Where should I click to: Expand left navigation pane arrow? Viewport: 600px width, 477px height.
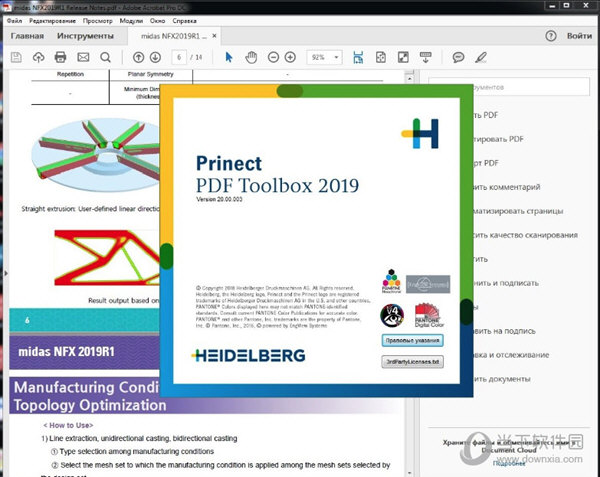pos(5,273)
